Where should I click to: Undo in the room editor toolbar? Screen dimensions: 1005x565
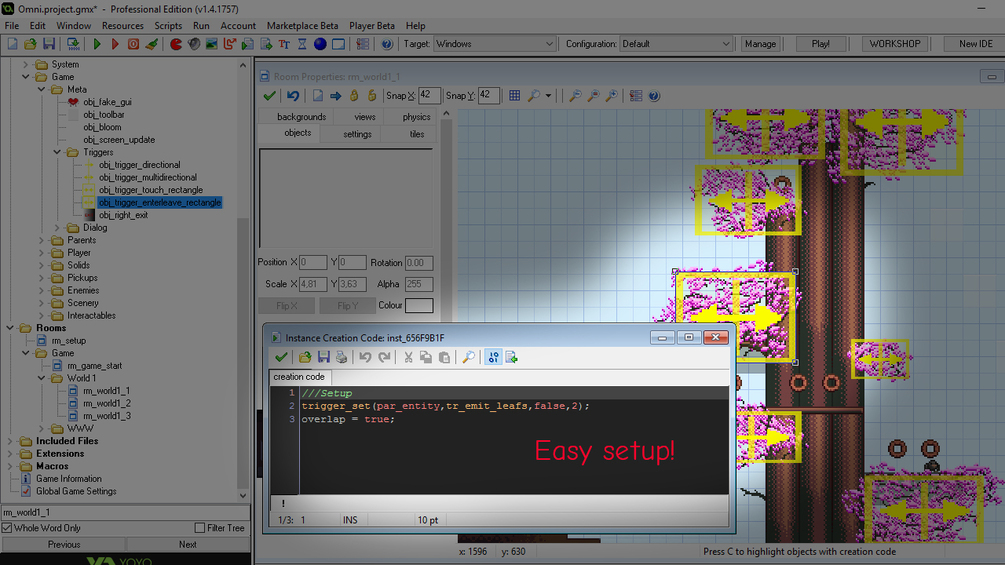coord(293,96)
